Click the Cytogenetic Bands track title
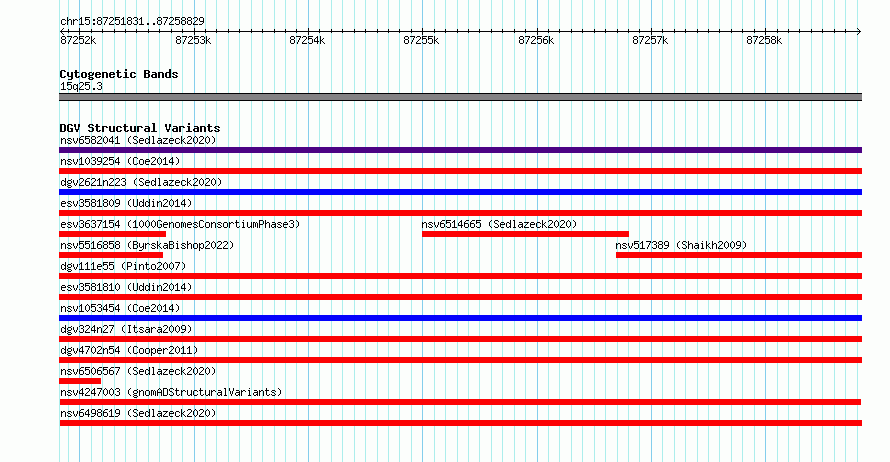The width and height of the screenshot is (890, 462). [x=119, y=74]
